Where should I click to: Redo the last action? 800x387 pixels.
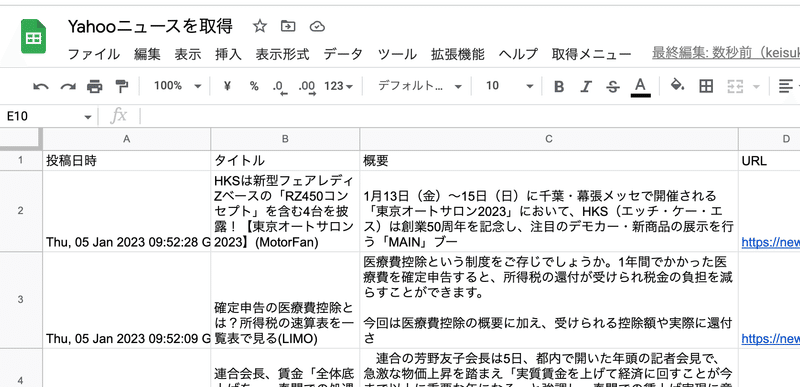68,87
